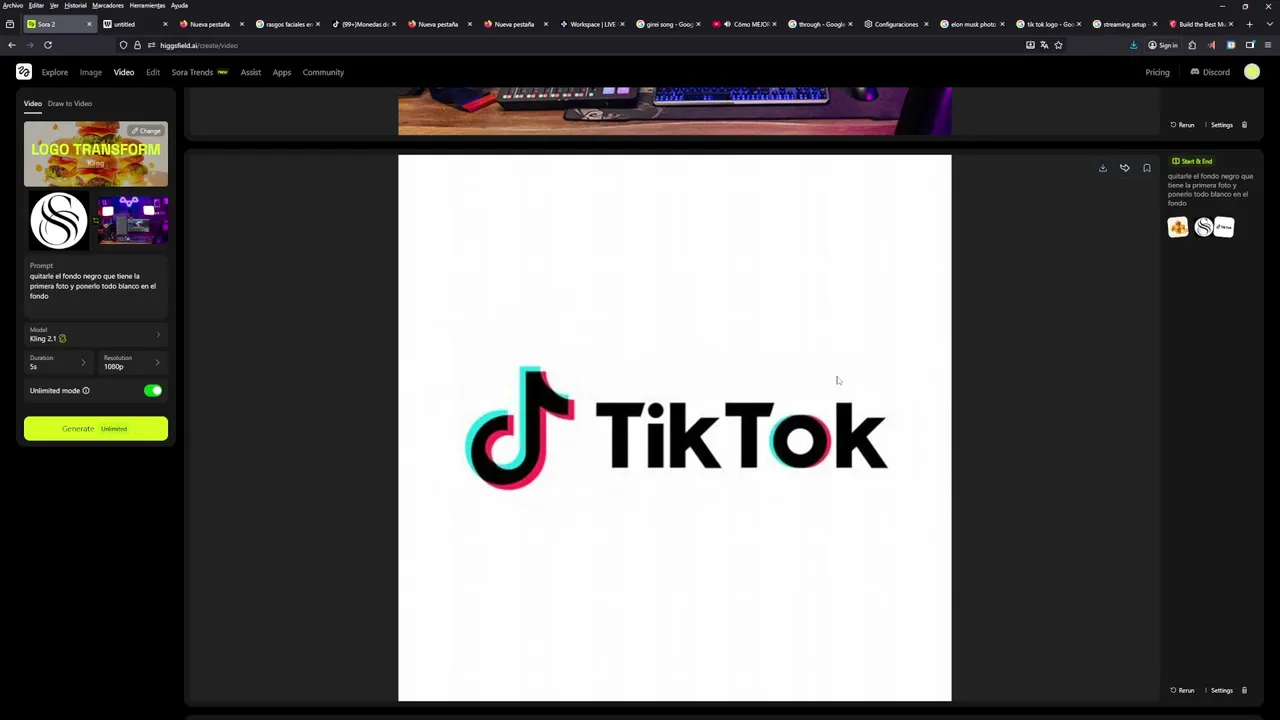
Task: Open a new browser tab with plus
Action: (1249, 24)
